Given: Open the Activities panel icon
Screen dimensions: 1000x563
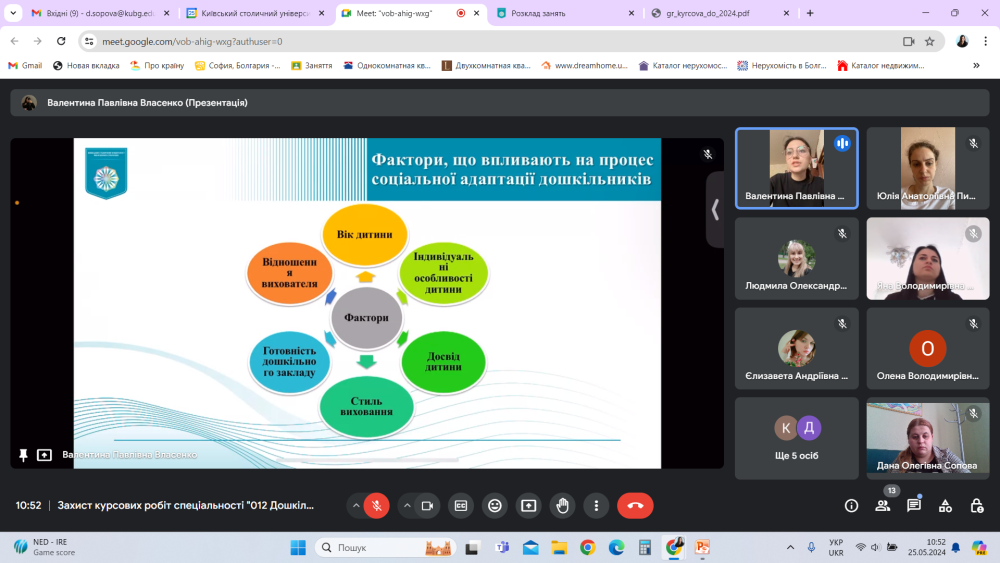Looking at the screenshot, I should (945, 506).
